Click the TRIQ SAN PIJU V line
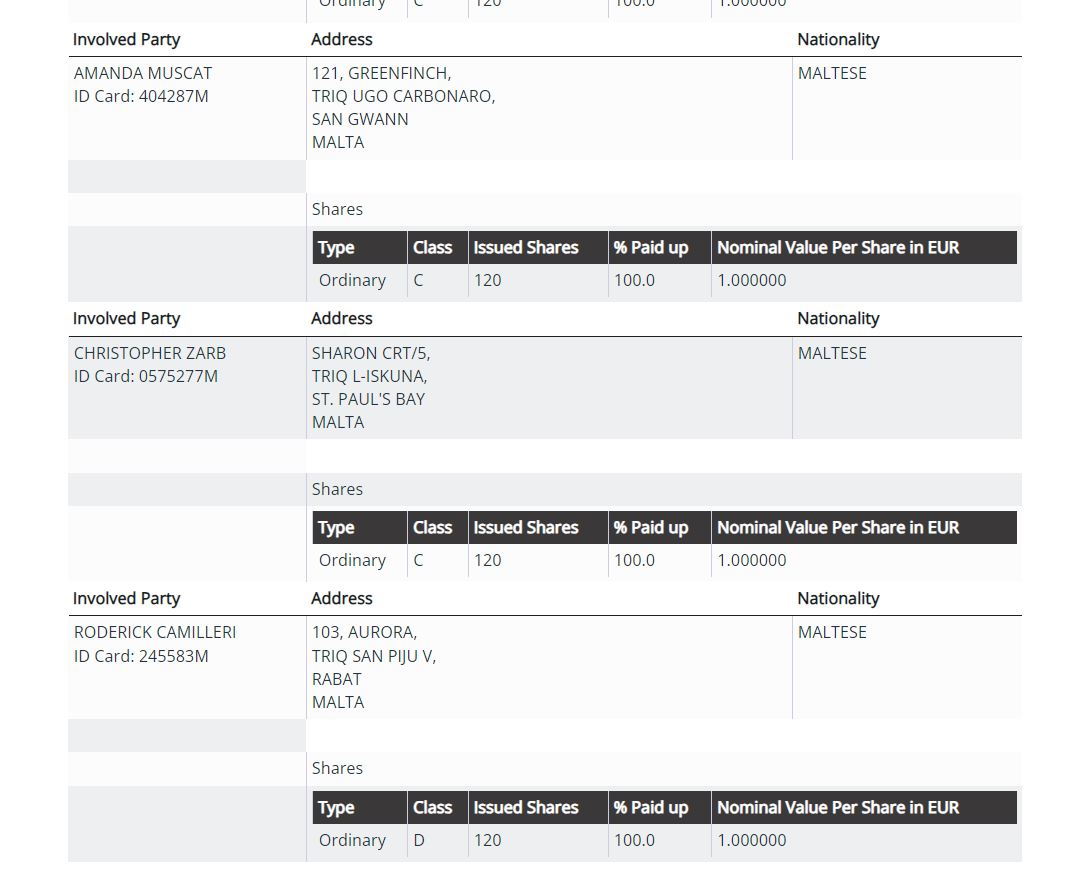1077x886 pixels. 374,656
